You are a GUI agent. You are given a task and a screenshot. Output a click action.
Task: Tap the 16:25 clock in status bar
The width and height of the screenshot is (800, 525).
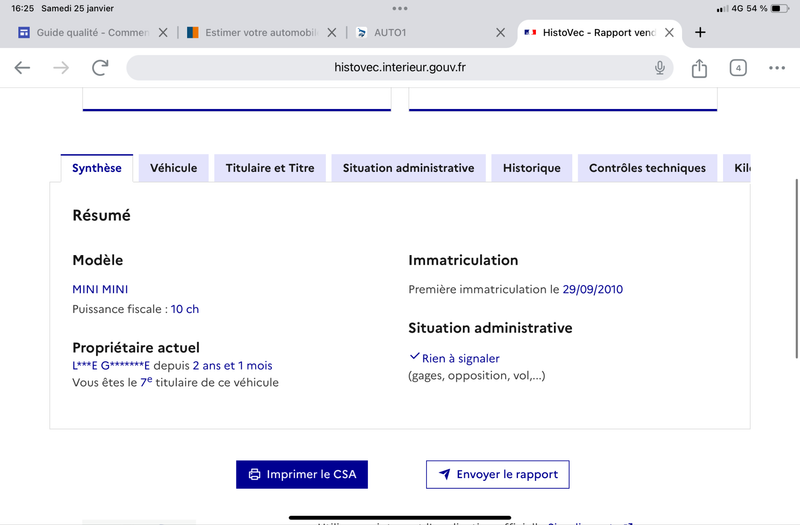22,9
